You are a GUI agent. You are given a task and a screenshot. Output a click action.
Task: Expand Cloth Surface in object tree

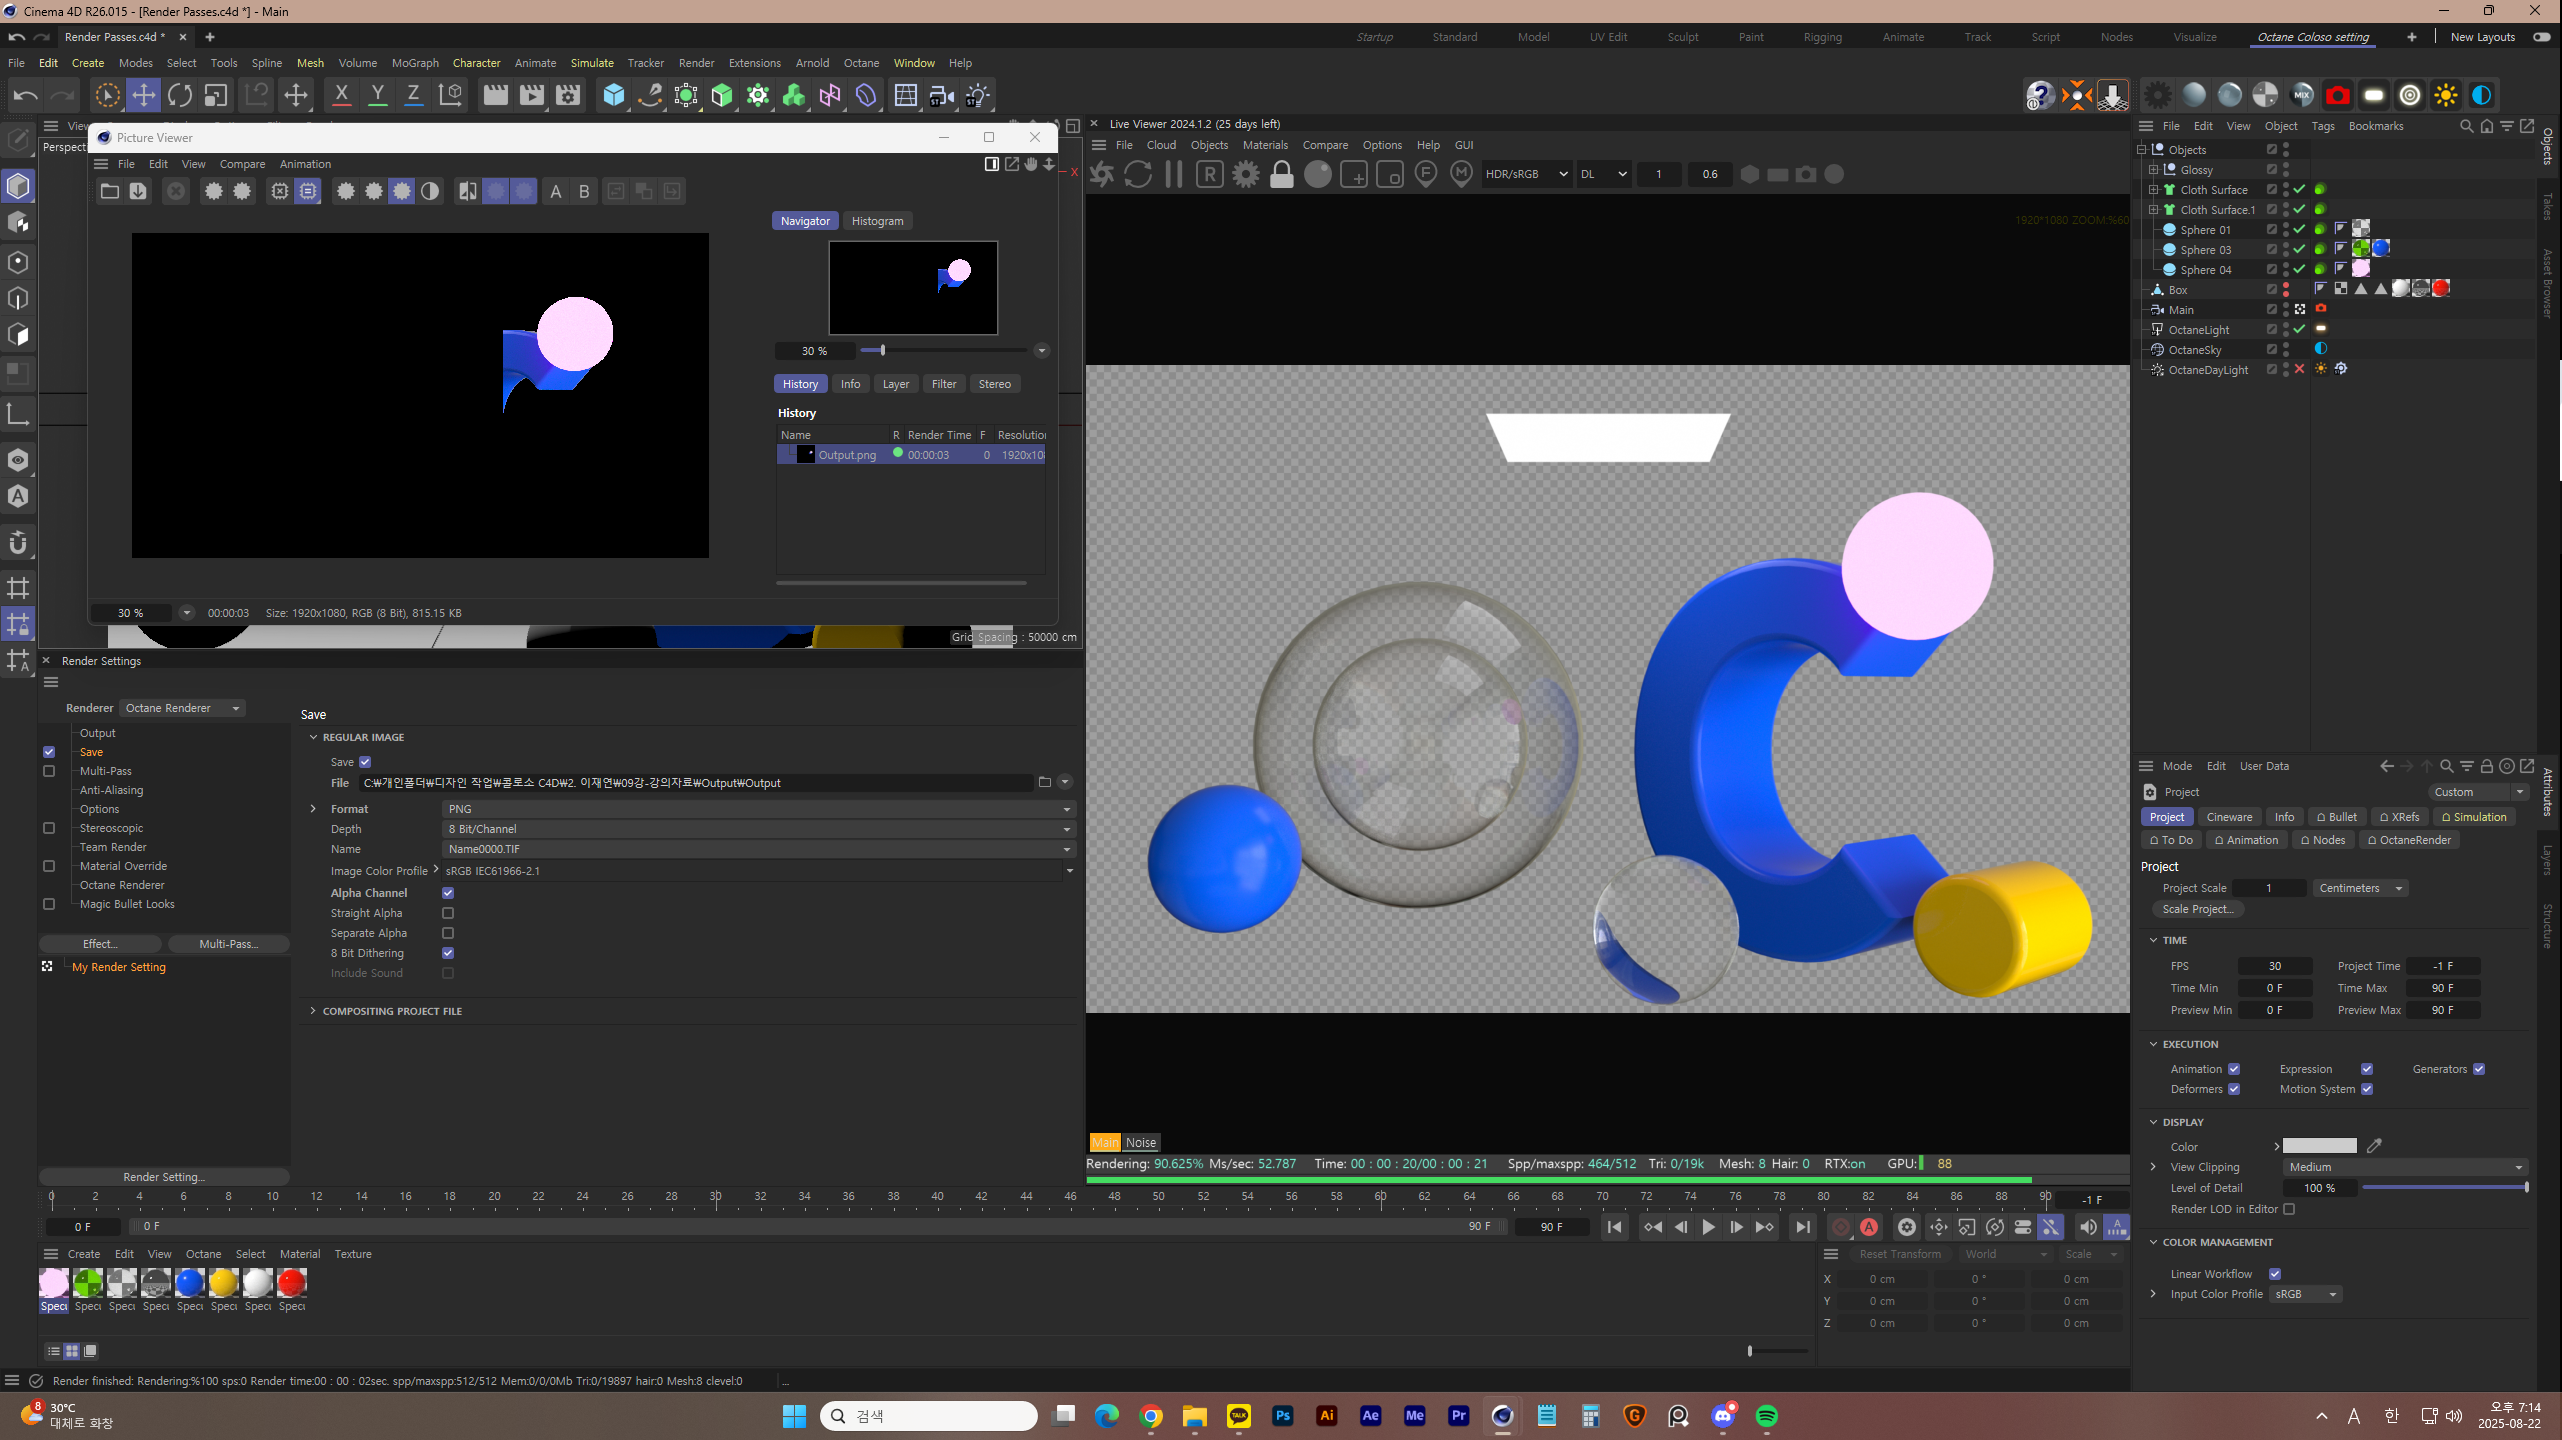click(2154, 190)
